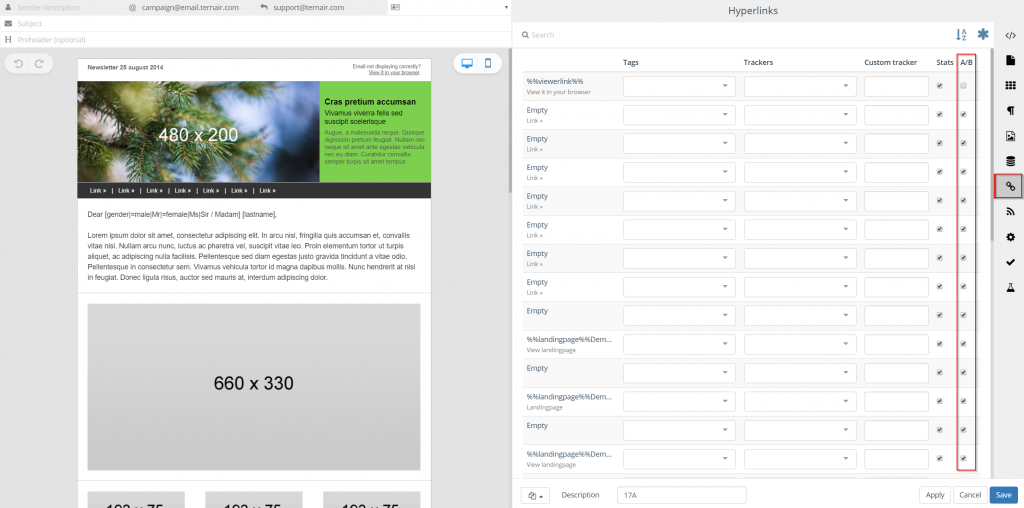Click first 'Link »' in dark navigation bar

tap(98, 191)
